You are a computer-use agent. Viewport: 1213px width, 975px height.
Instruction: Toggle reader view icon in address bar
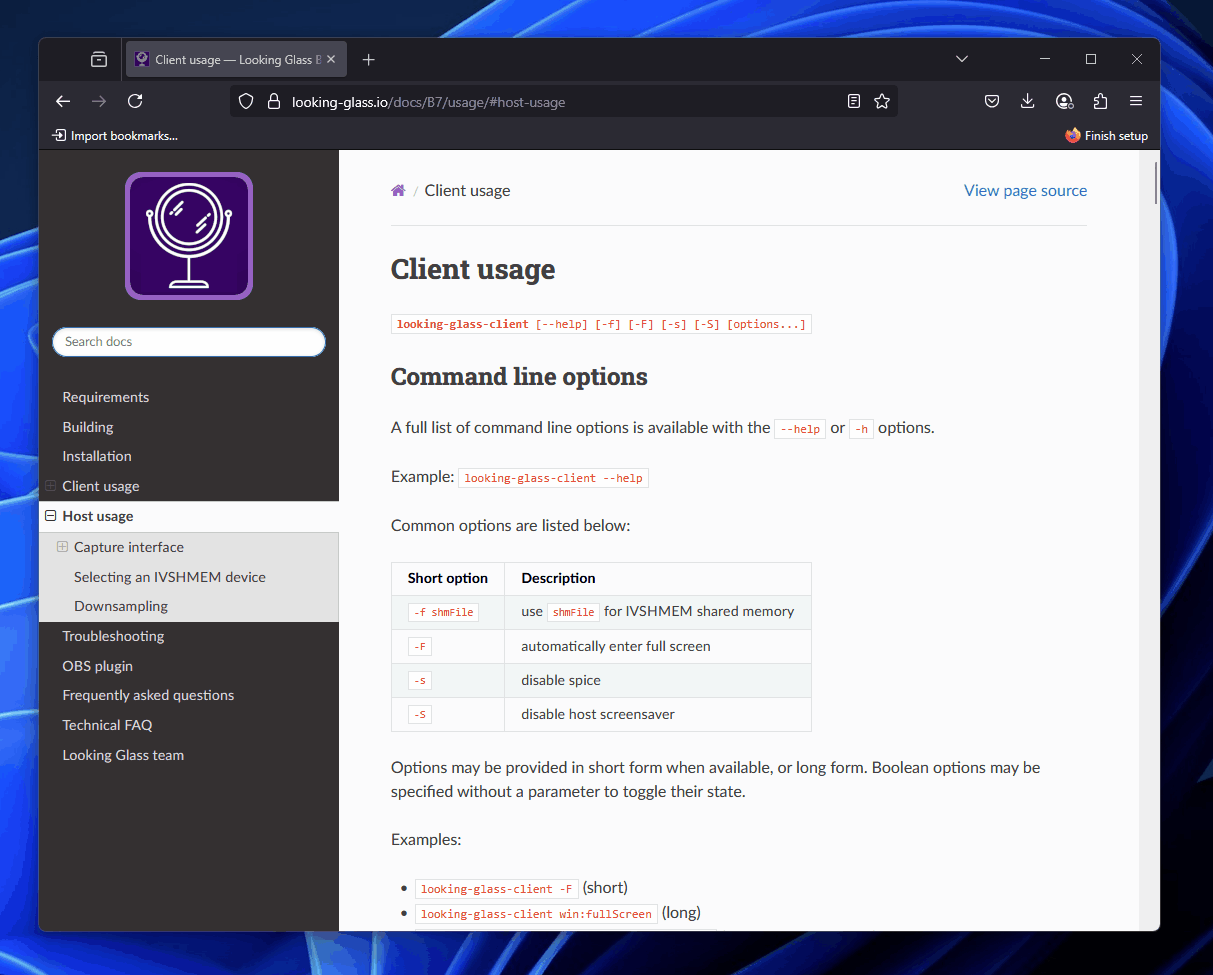tap(853, 101)
